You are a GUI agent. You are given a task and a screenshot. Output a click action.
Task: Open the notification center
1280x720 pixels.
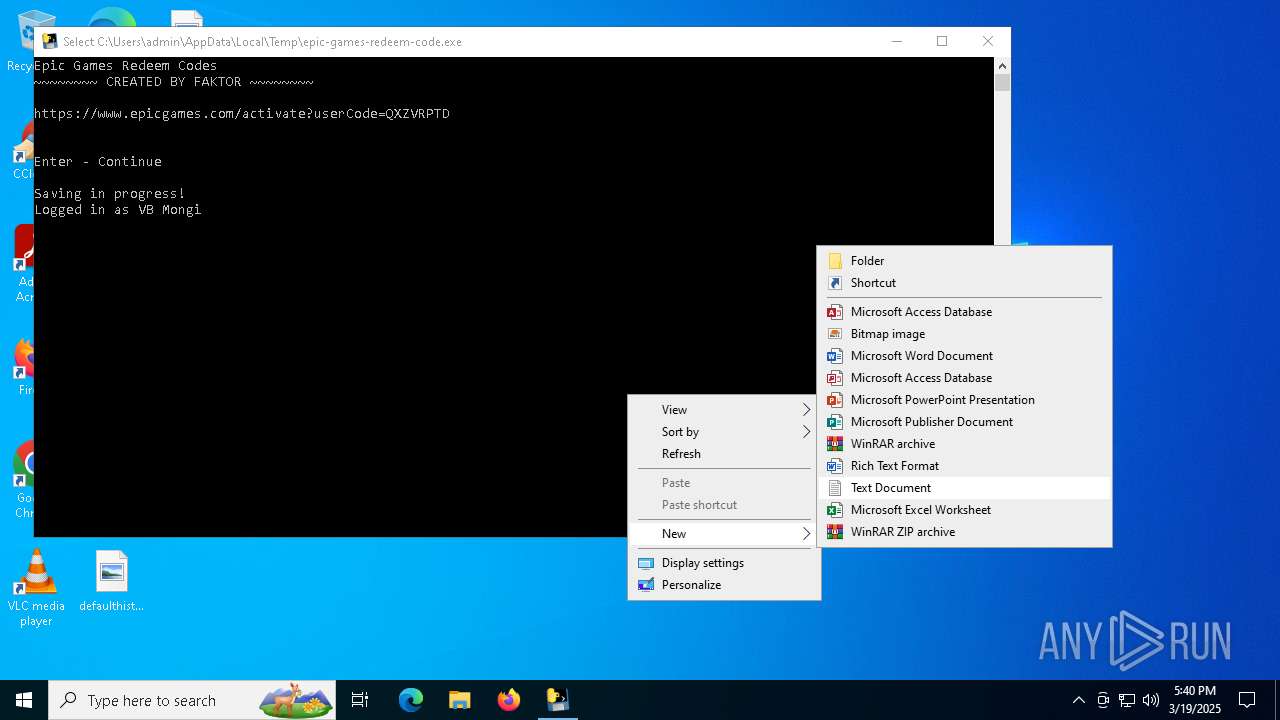[x=1247, y=700]
